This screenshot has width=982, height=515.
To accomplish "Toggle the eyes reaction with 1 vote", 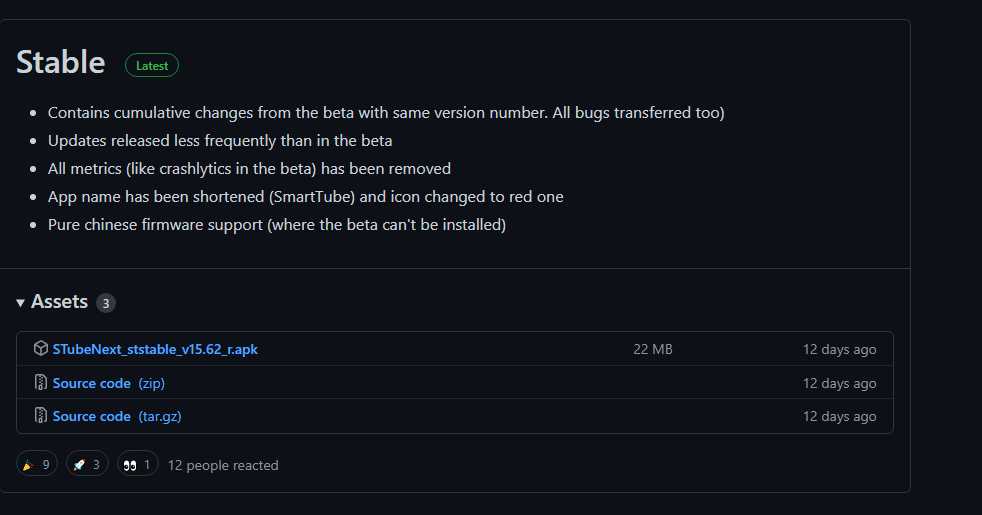I will tap(138, 465).
